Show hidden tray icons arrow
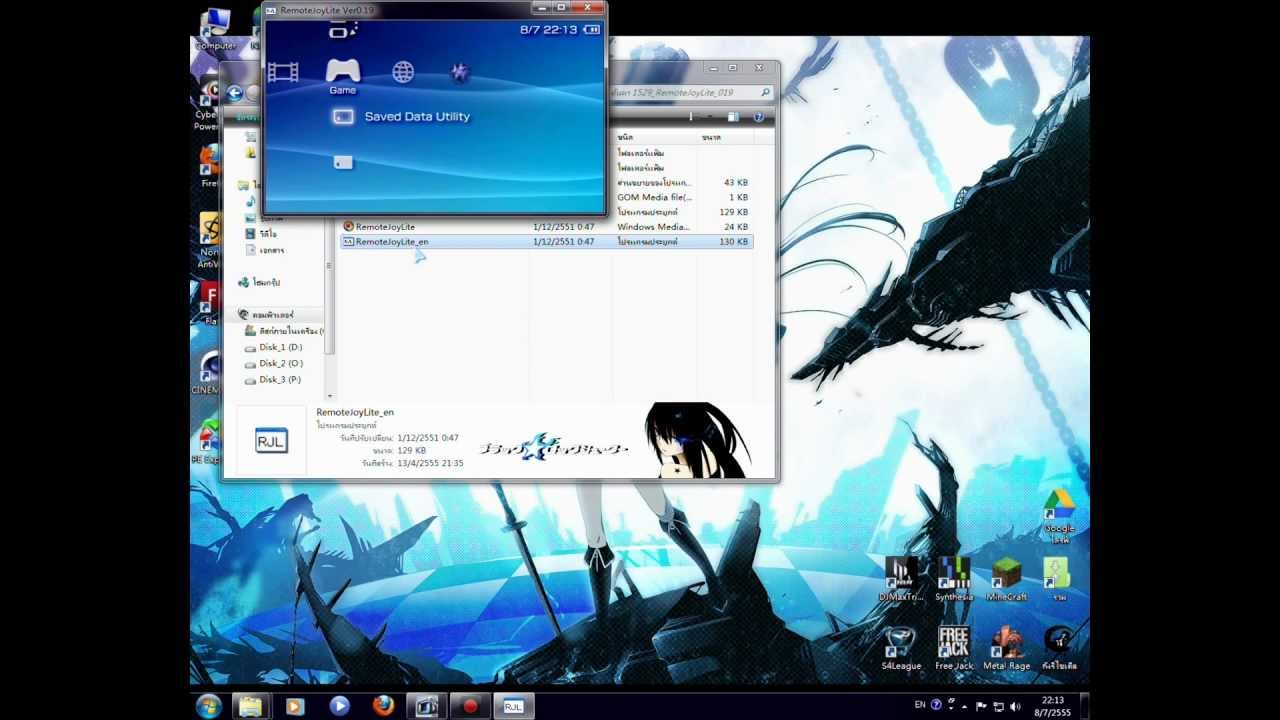This screenshot has width=1280, height=720. coord(964,706)
